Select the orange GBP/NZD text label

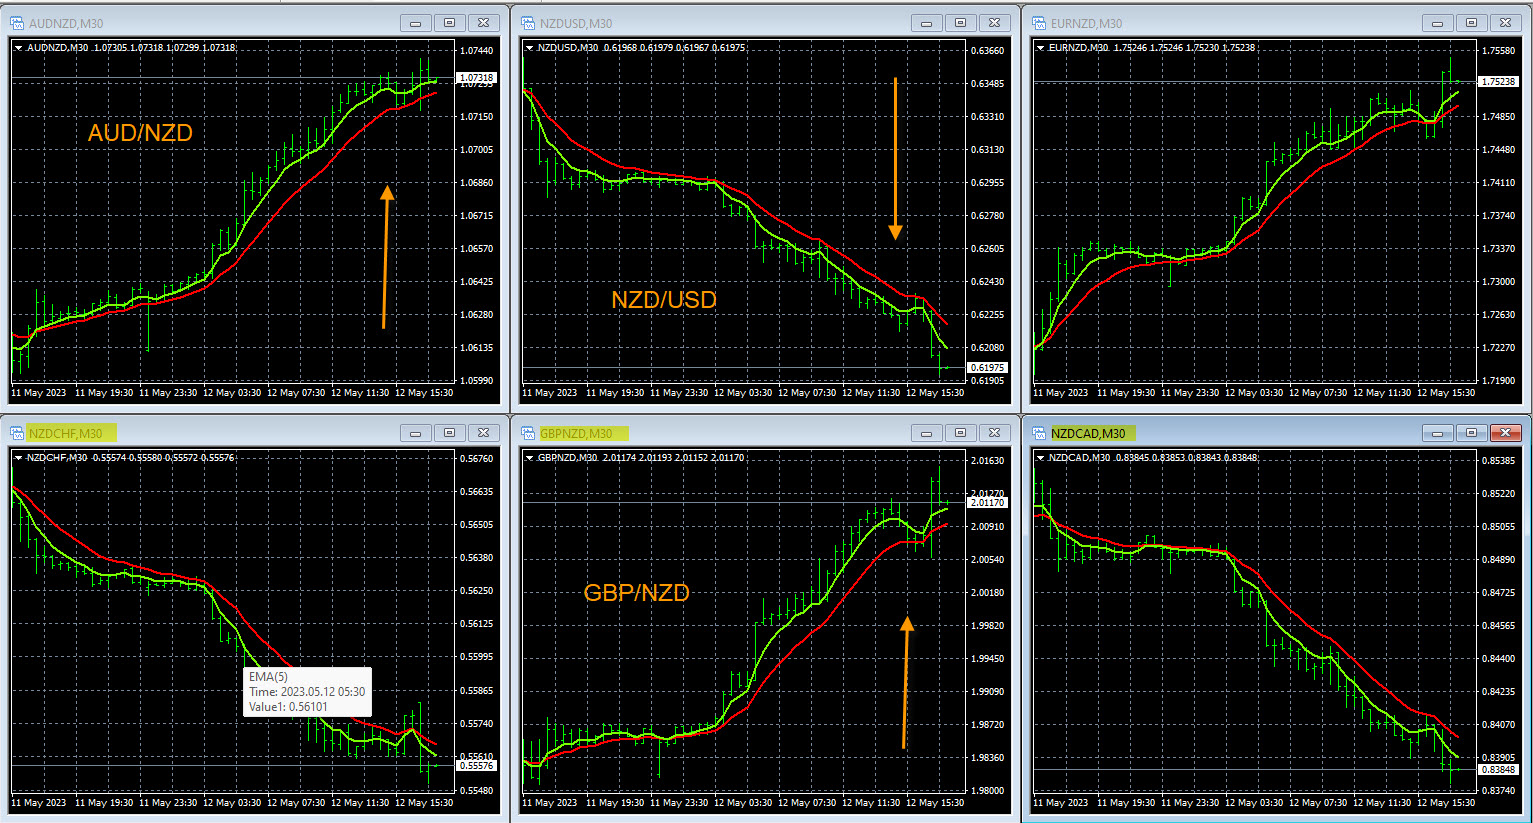(x=636, y=593)
